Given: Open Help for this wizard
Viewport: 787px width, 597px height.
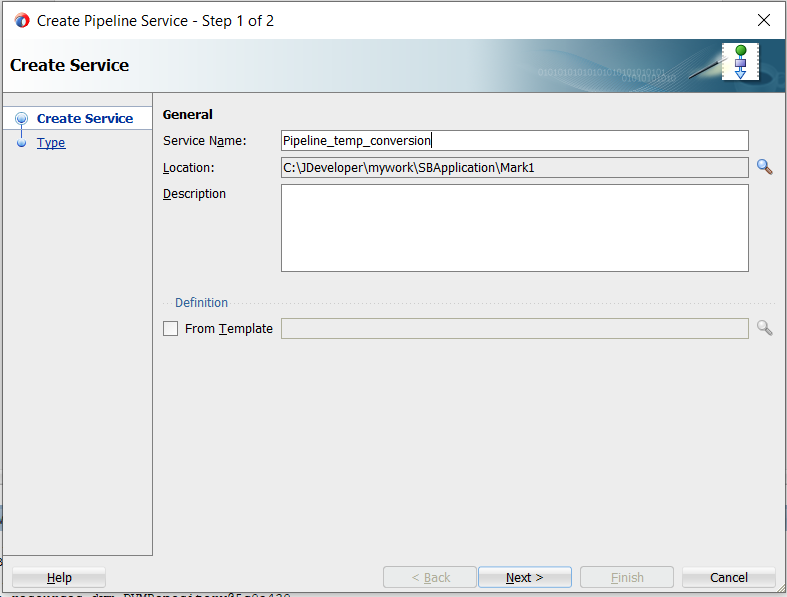Looking at the screenshot, I should (x=59, y=577).
